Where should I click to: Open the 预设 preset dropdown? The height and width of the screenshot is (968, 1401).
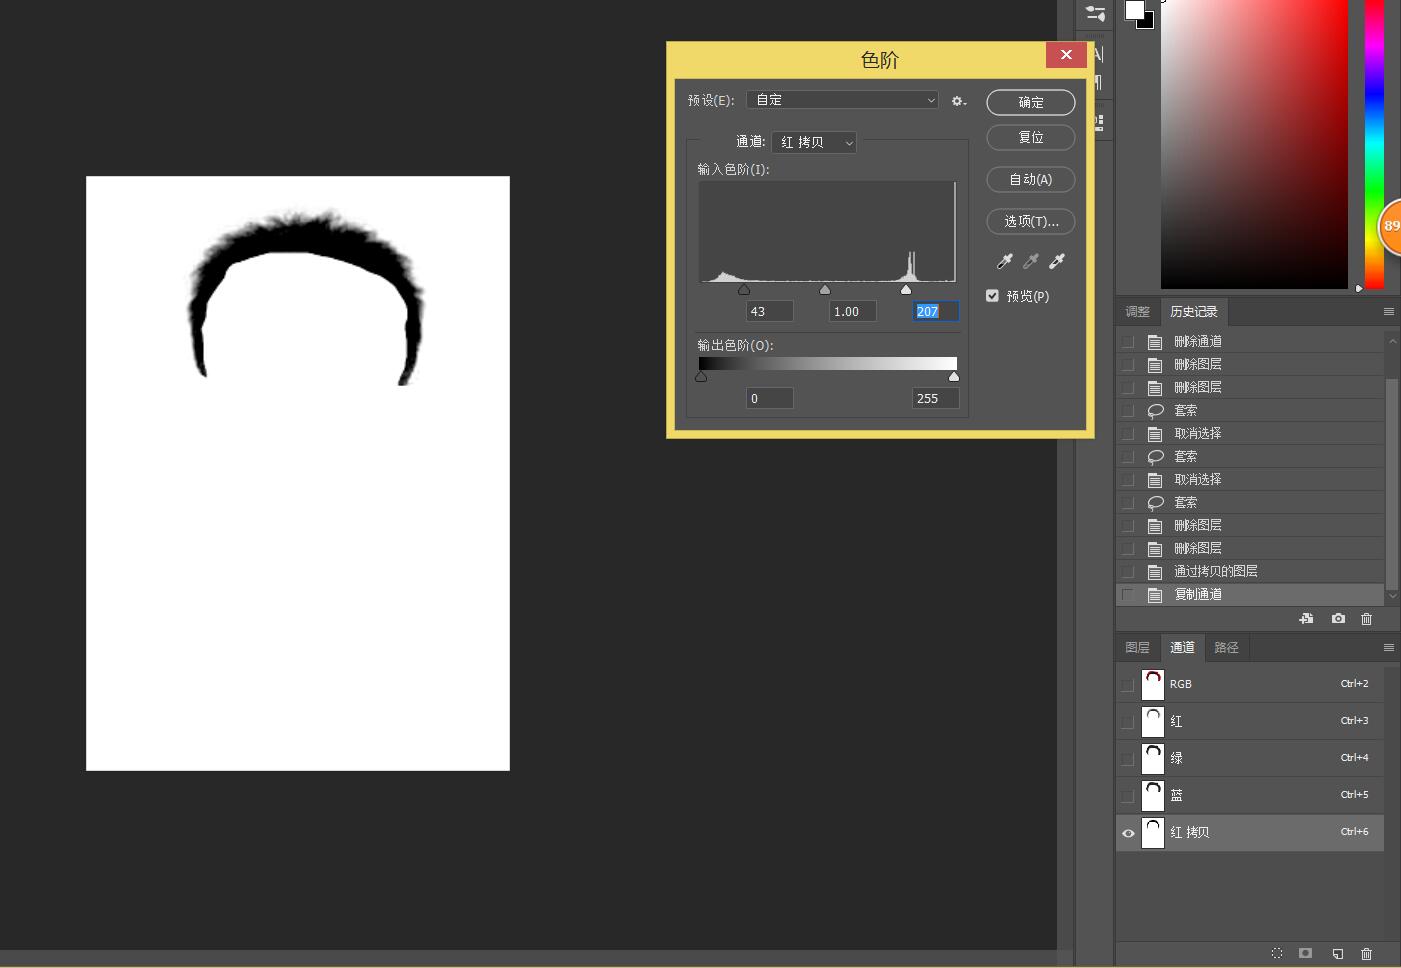click(x=842, y=100)
